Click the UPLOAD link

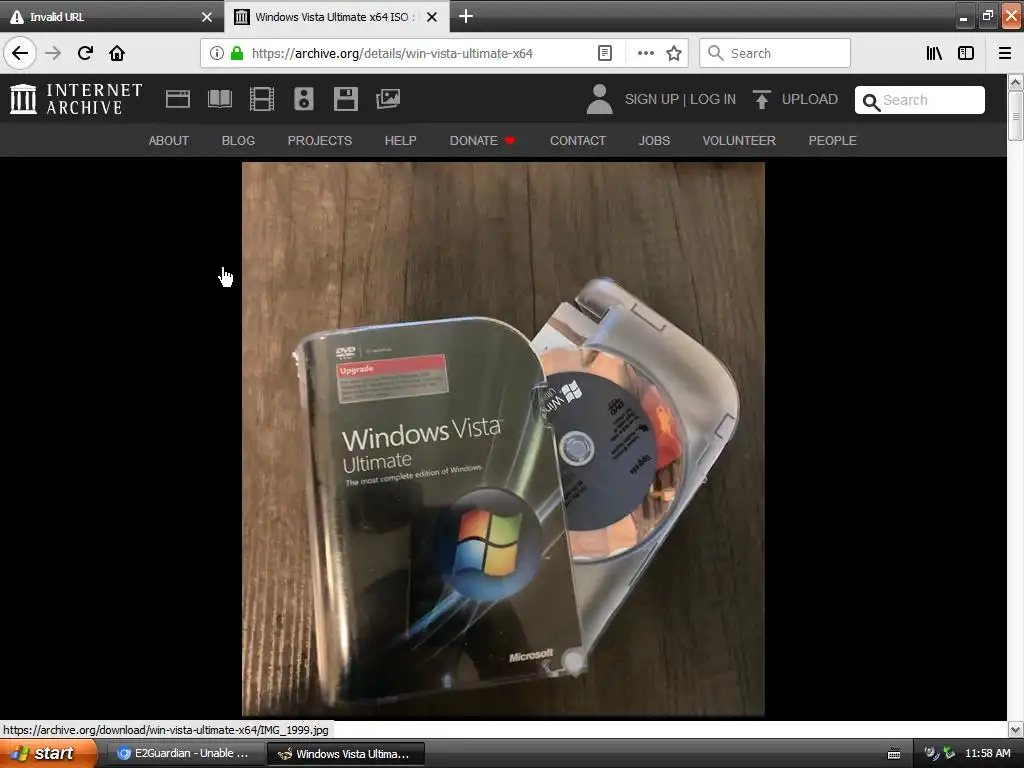click(810, 99)
